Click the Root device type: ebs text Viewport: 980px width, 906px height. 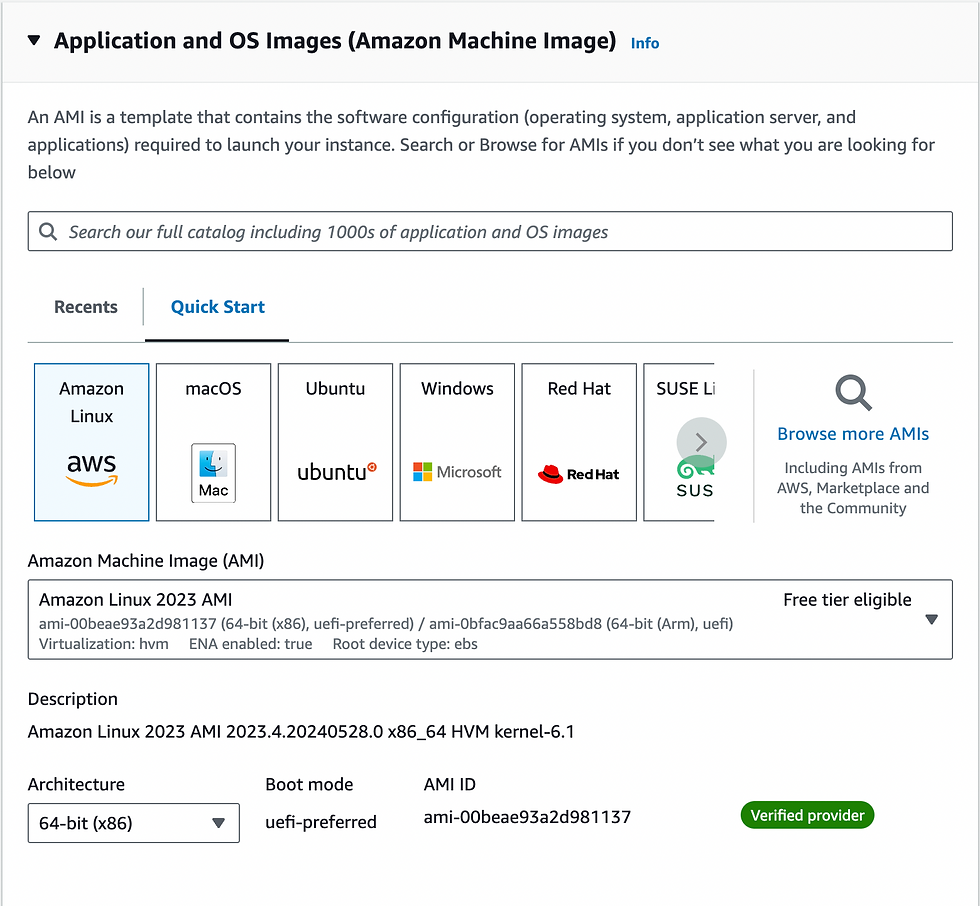pyautogui.click(x=405, y=644)
